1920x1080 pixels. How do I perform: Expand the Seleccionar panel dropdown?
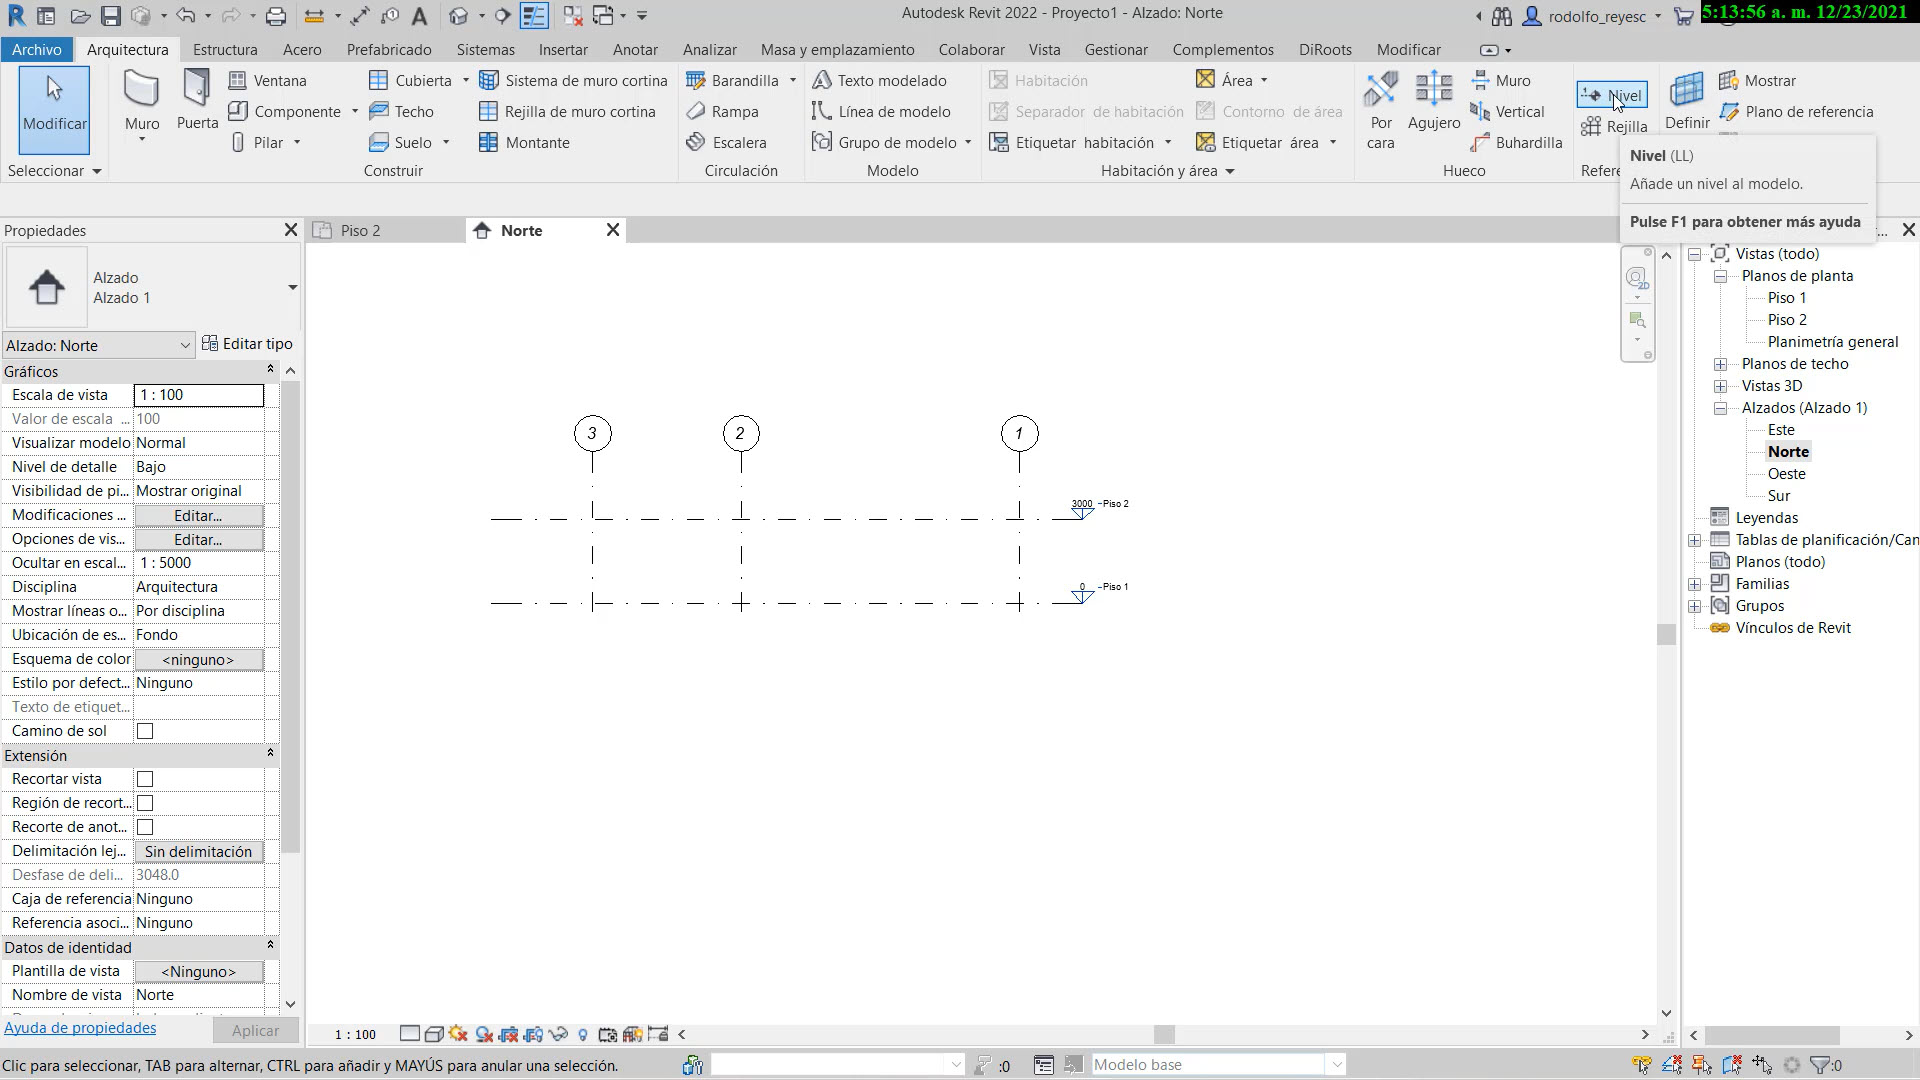click(x=96, y=171)
